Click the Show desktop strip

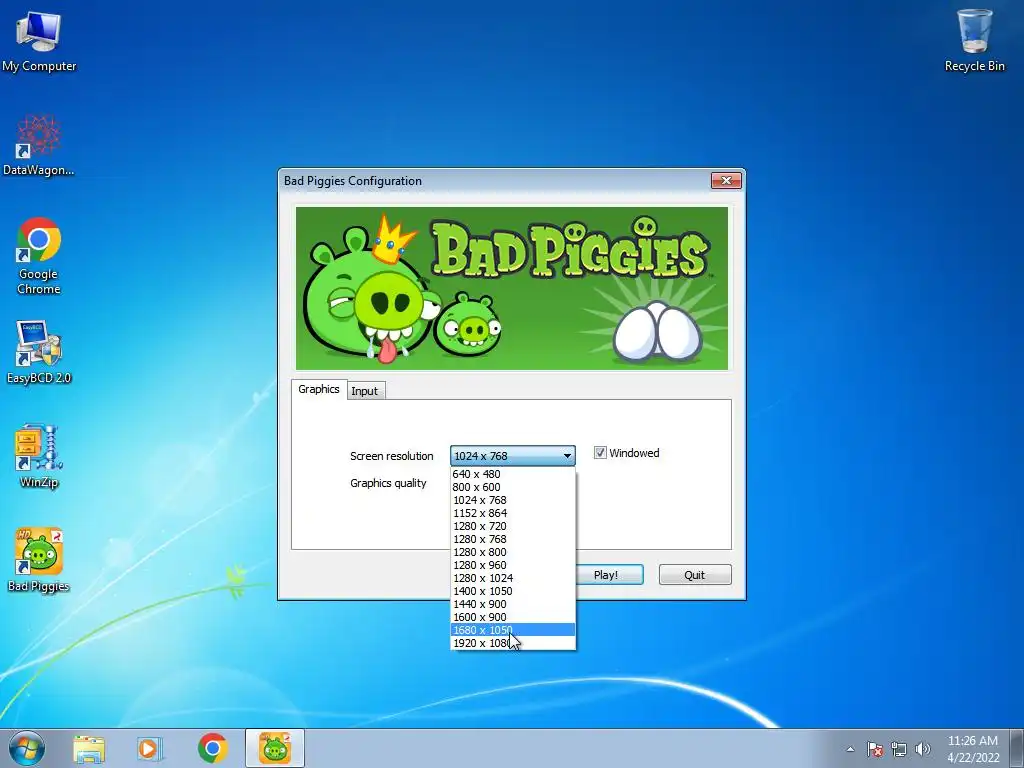tap(1017, 748)
